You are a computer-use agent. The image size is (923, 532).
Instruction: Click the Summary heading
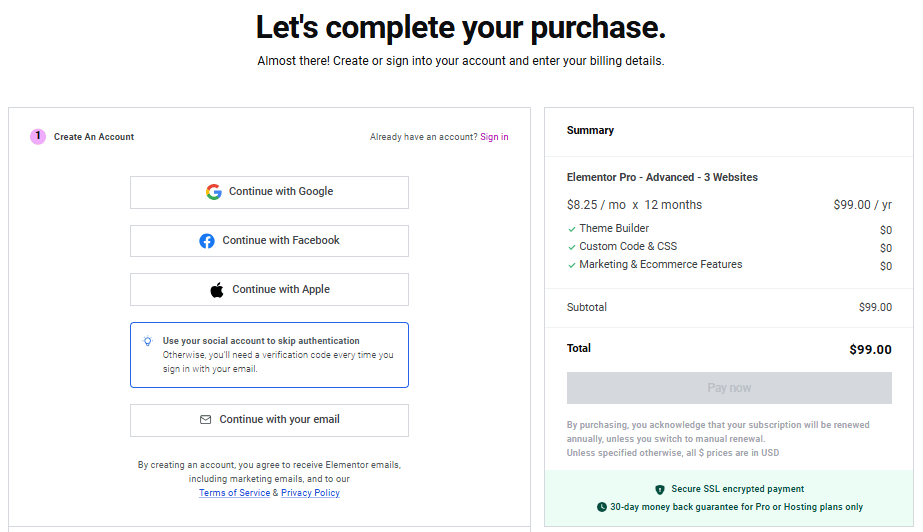tap(590, 130)
